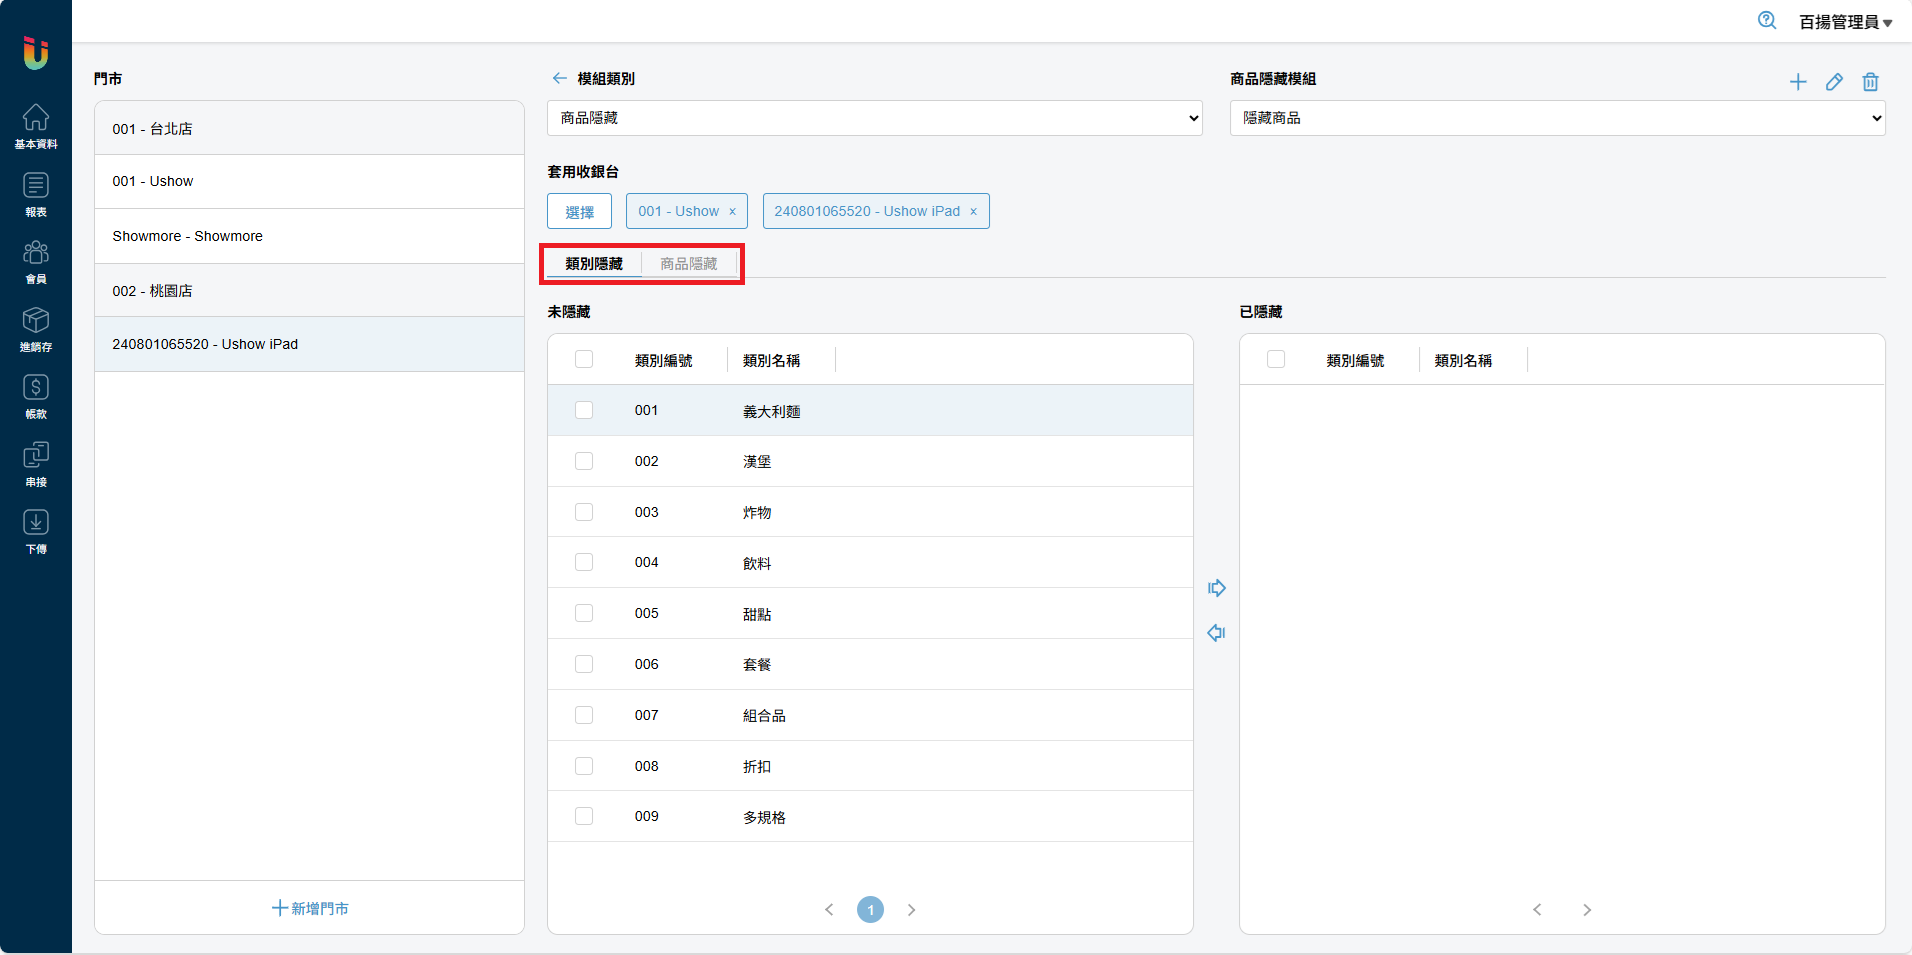
Task: Remove the 001 - Ushow register tag
Action: 732,212
